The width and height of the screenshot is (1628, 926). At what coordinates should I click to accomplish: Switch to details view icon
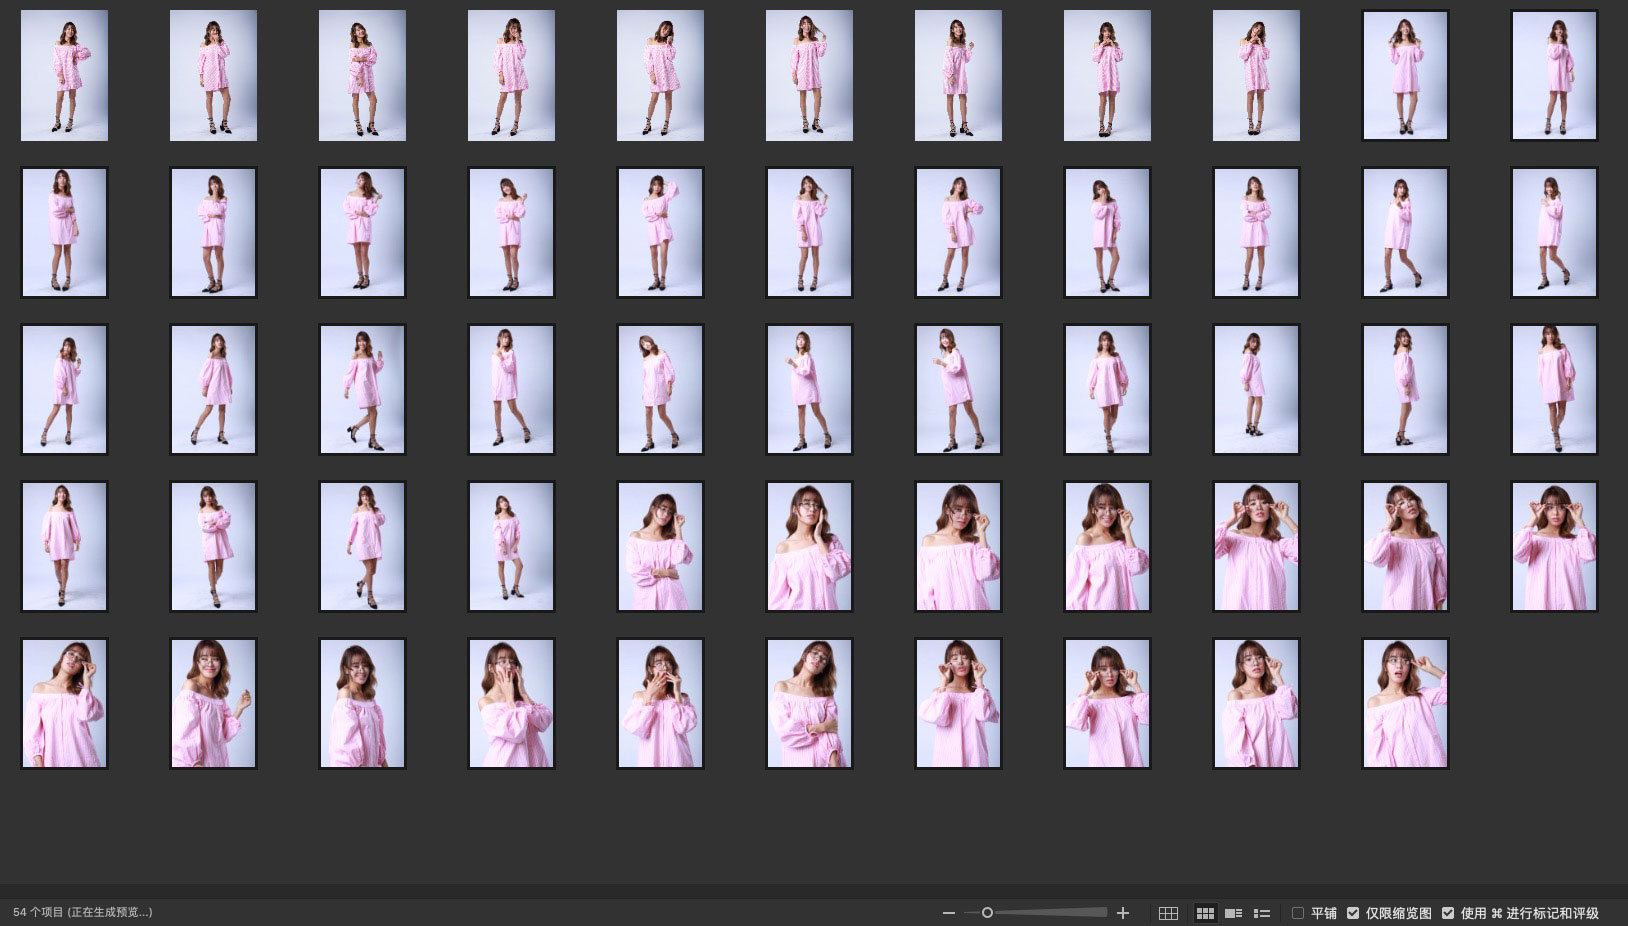click(1233, 913)
